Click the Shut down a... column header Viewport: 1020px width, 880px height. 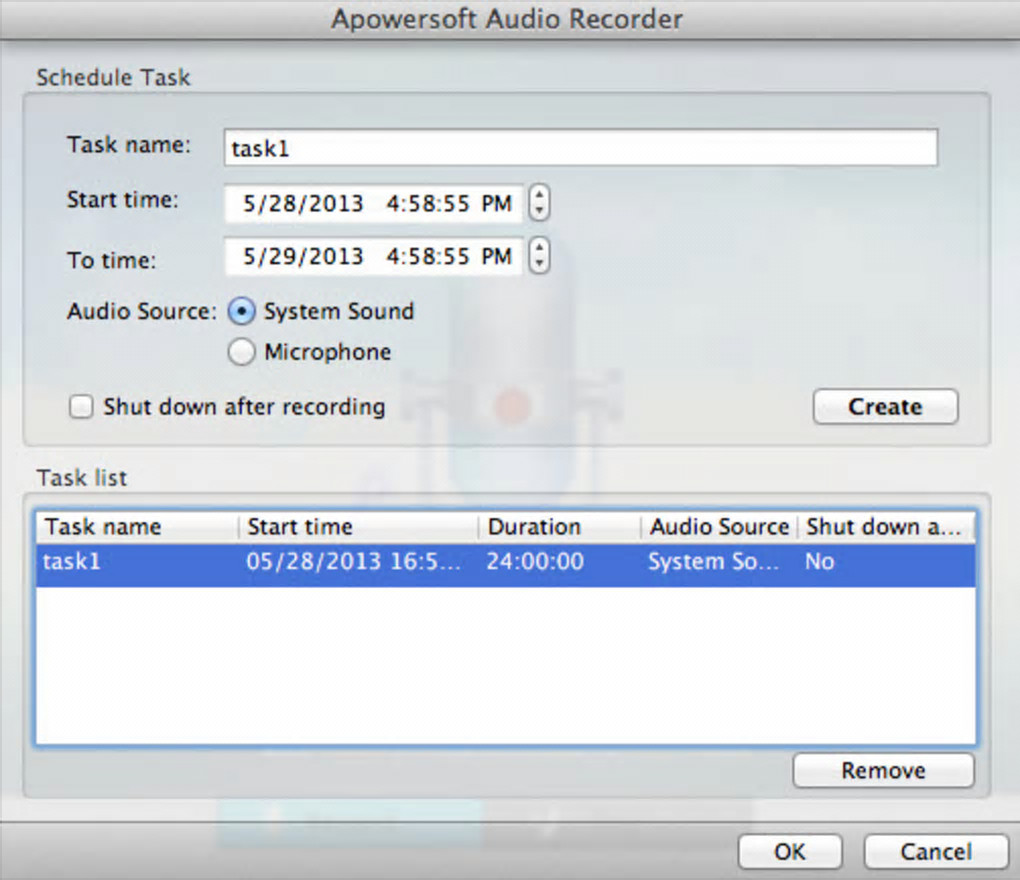coord(886,527)
